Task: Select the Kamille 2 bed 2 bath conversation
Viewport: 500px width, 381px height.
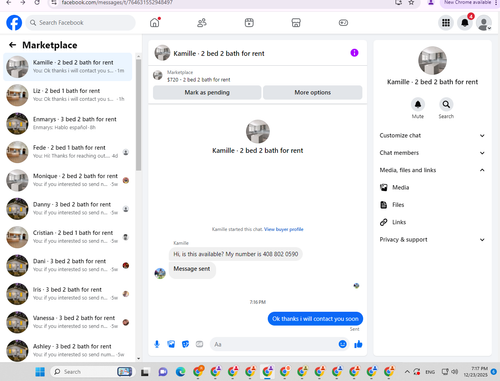Action: pos(68,67)
